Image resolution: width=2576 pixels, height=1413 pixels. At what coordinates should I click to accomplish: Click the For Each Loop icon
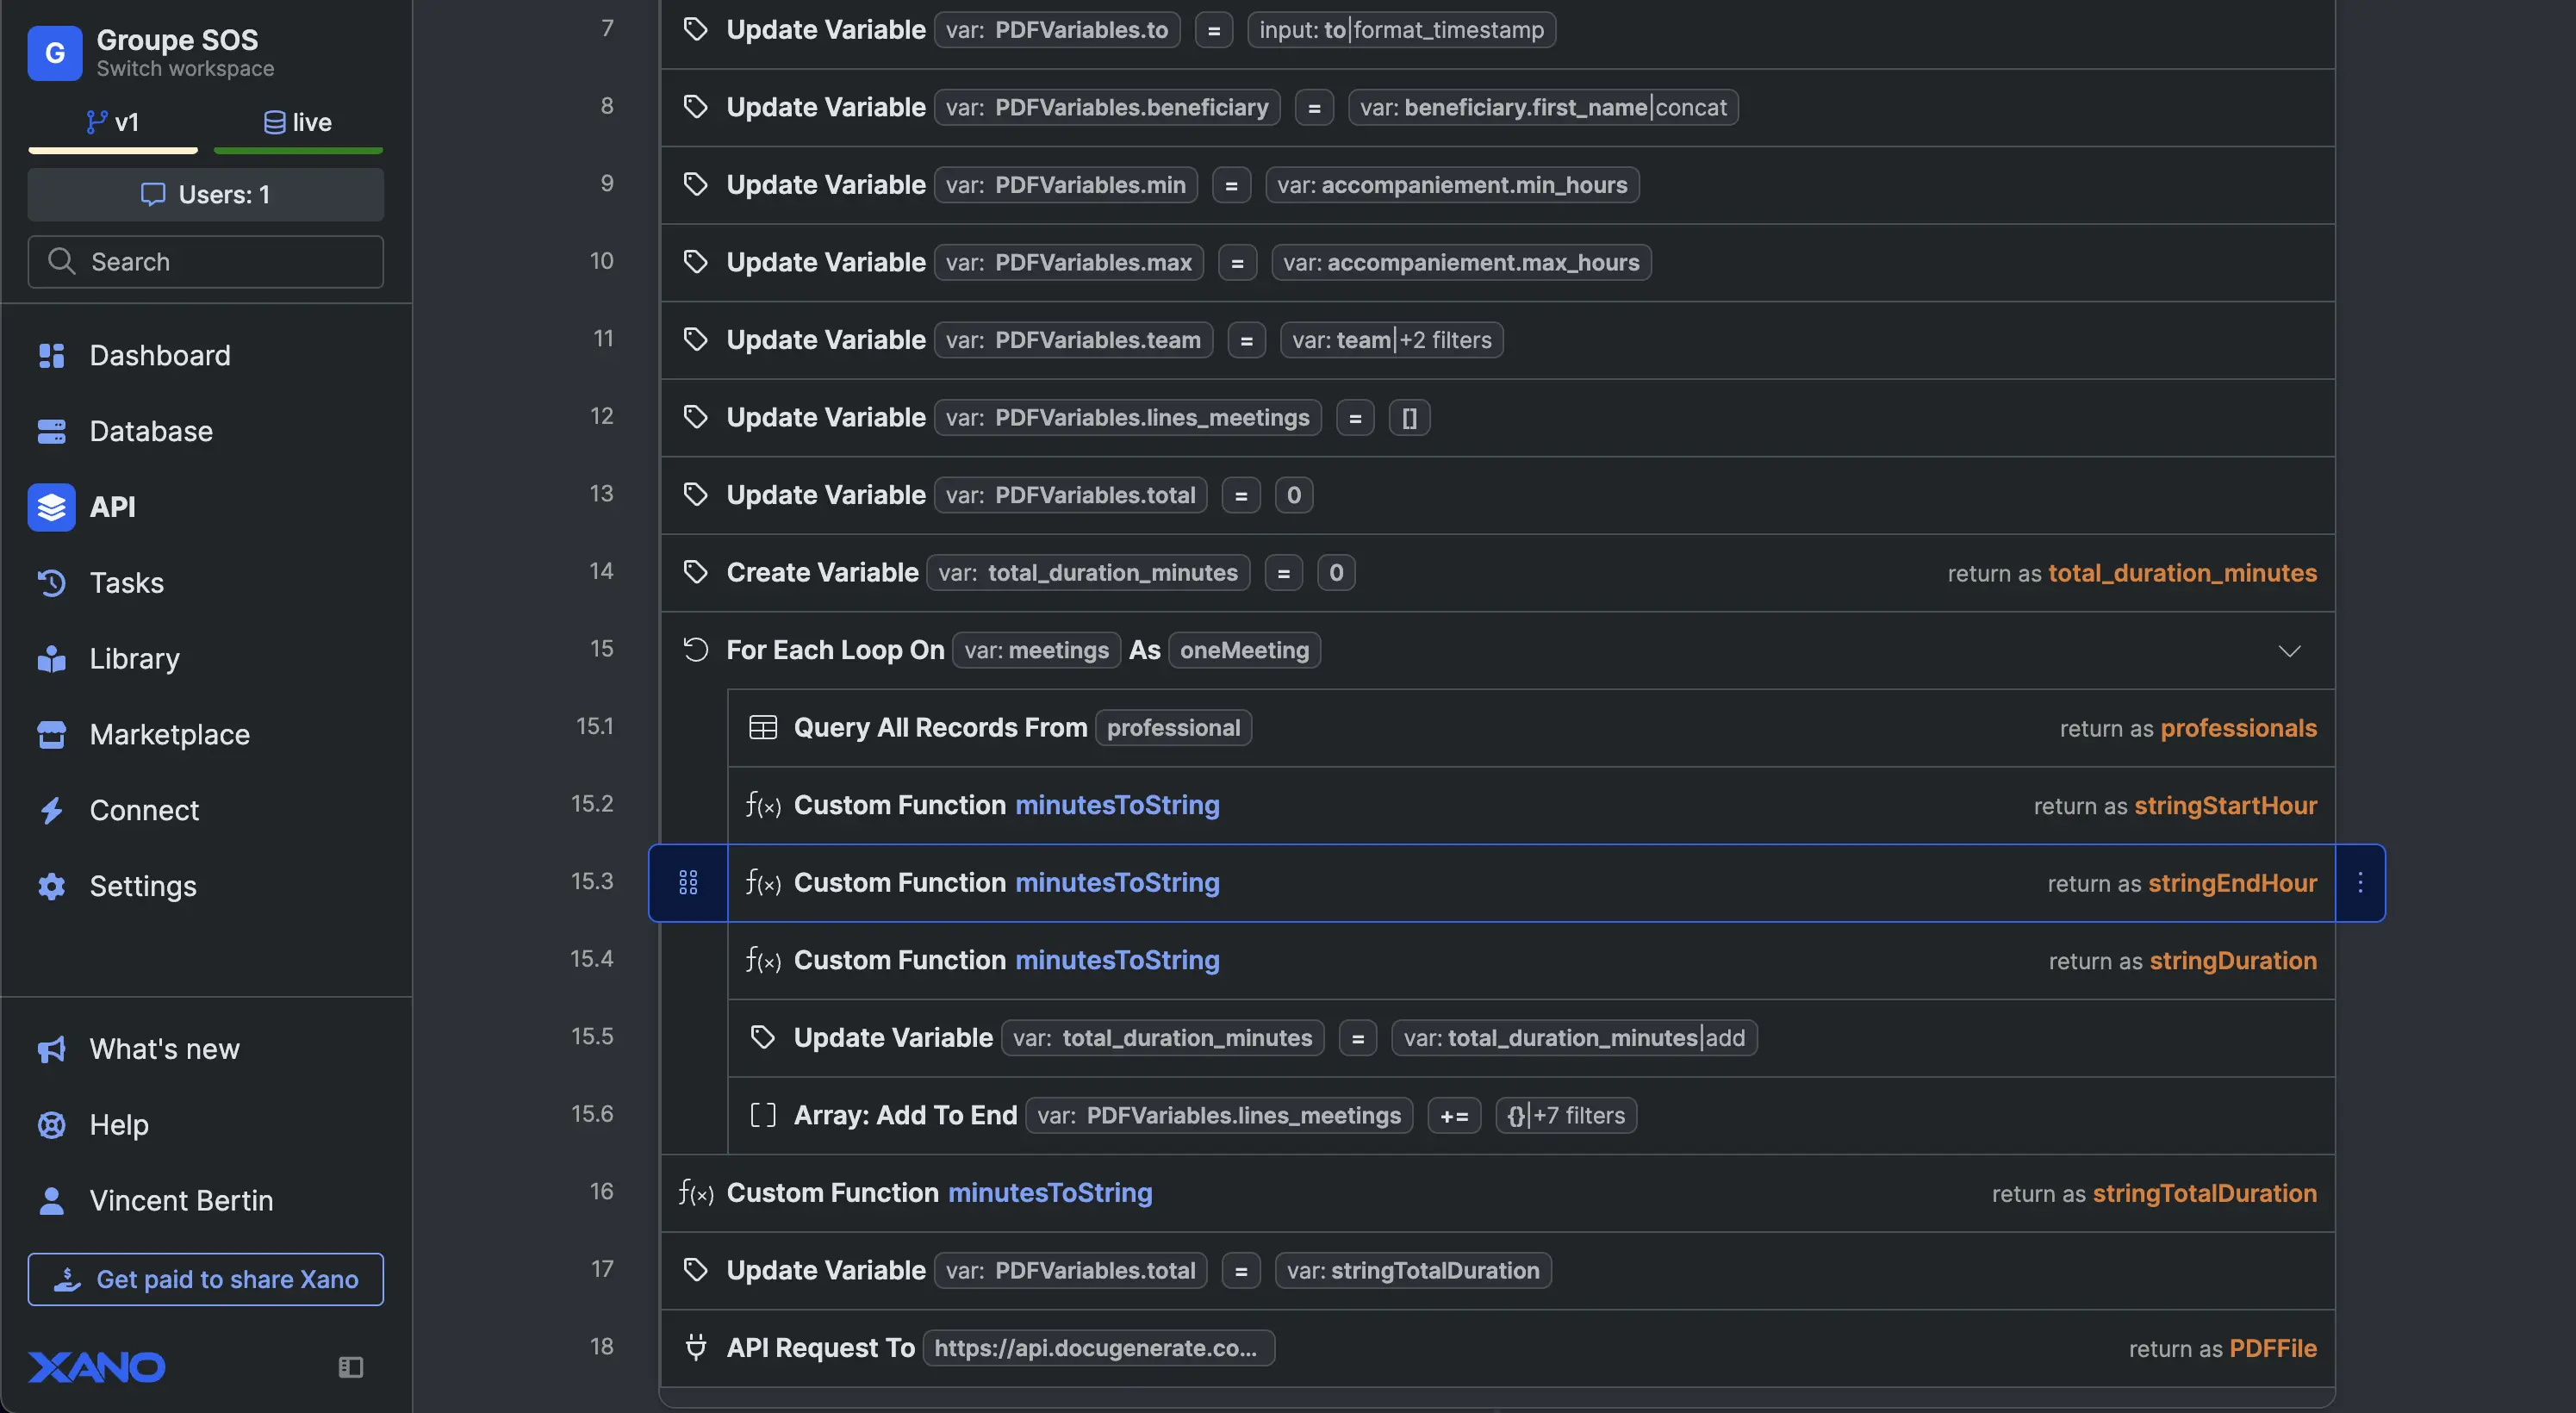pyautogui.click(x=695, y=650)
